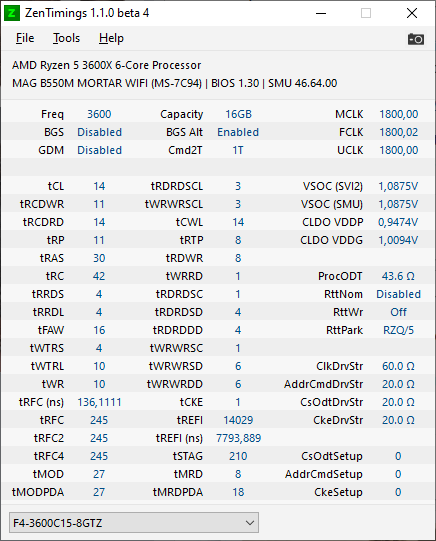The image size is (436, 541).
Task: Click the memory module dropdown arrow
Action: 250,523
